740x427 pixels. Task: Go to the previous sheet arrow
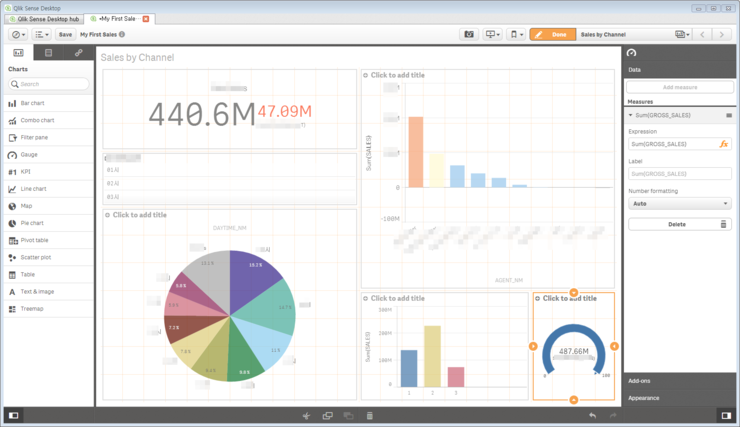702,34
